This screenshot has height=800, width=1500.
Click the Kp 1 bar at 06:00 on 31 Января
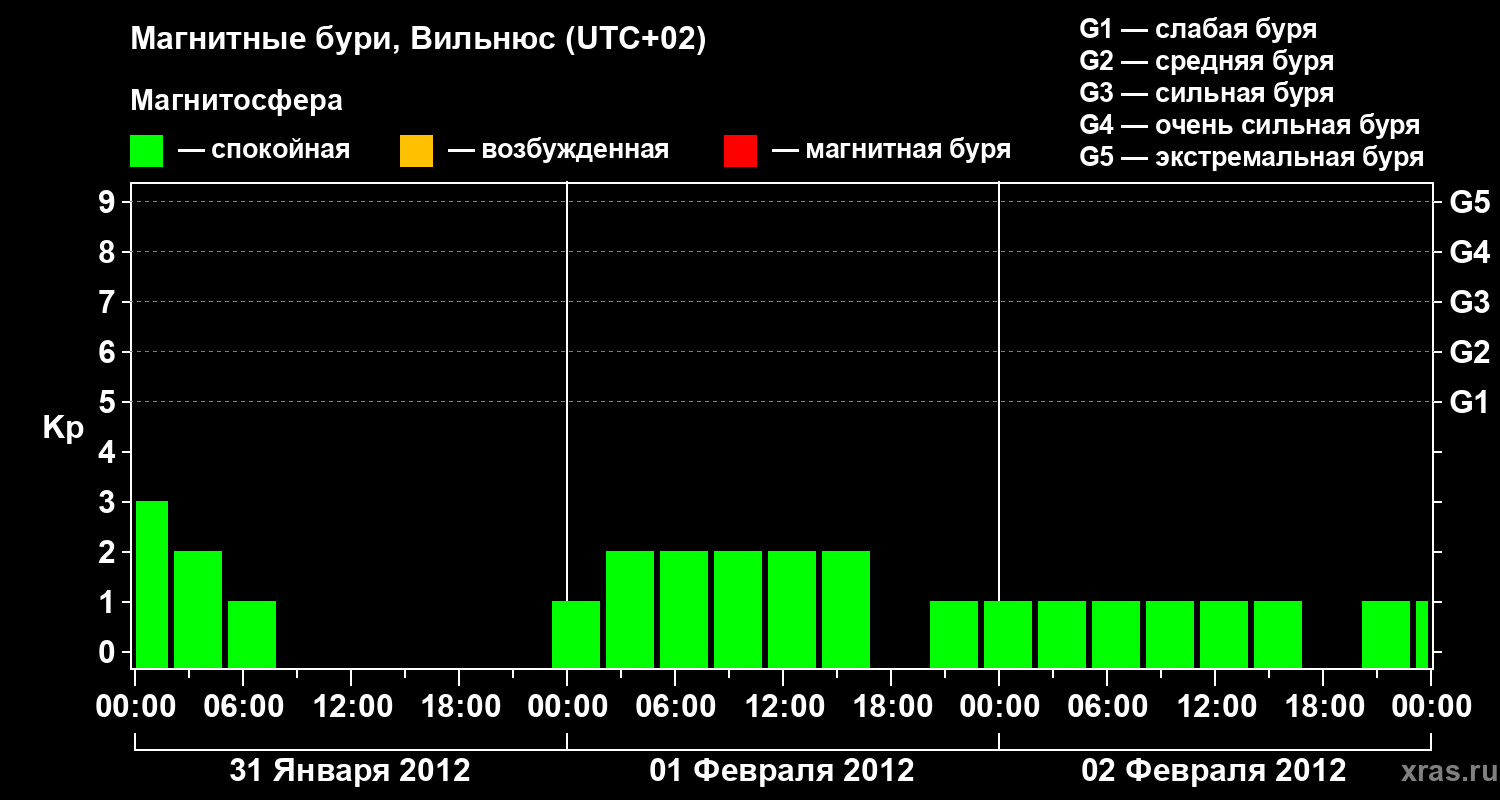pos(252,634)
